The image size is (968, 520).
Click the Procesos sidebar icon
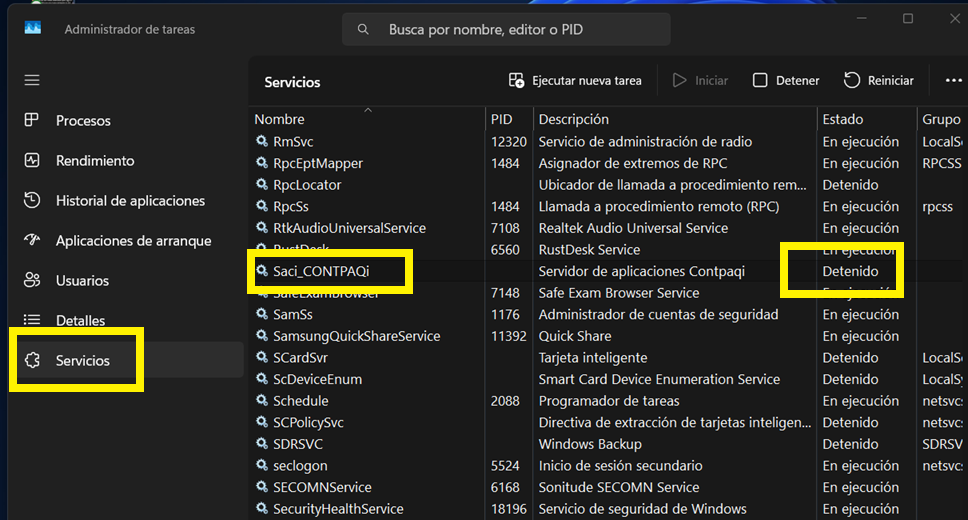point(32,120)
